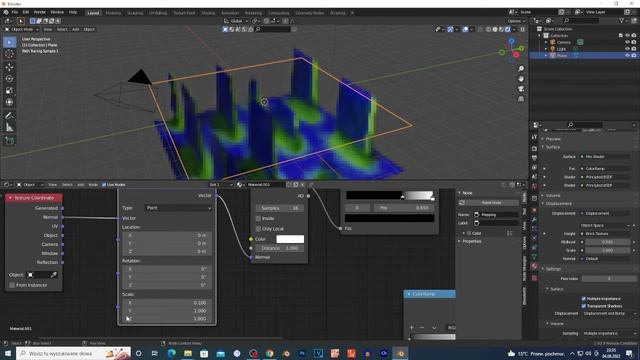Viewport: 640px width, 360px height.
Task: Click the Options button in viewport header
Action: click(x=516, y=21)
